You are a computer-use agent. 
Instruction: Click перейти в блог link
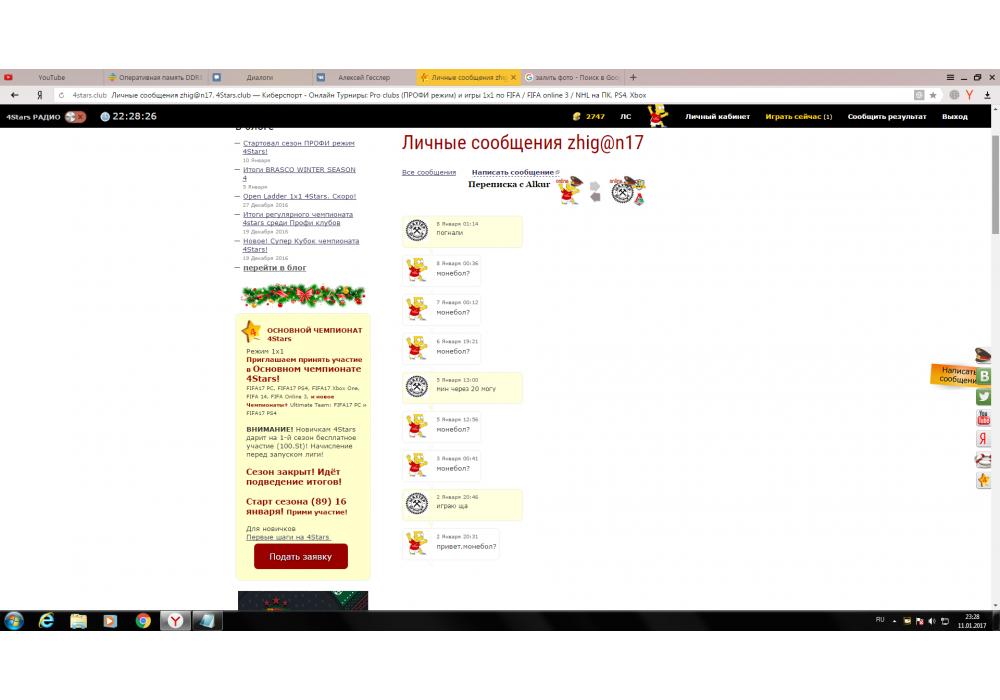click(x=274, y=268)
